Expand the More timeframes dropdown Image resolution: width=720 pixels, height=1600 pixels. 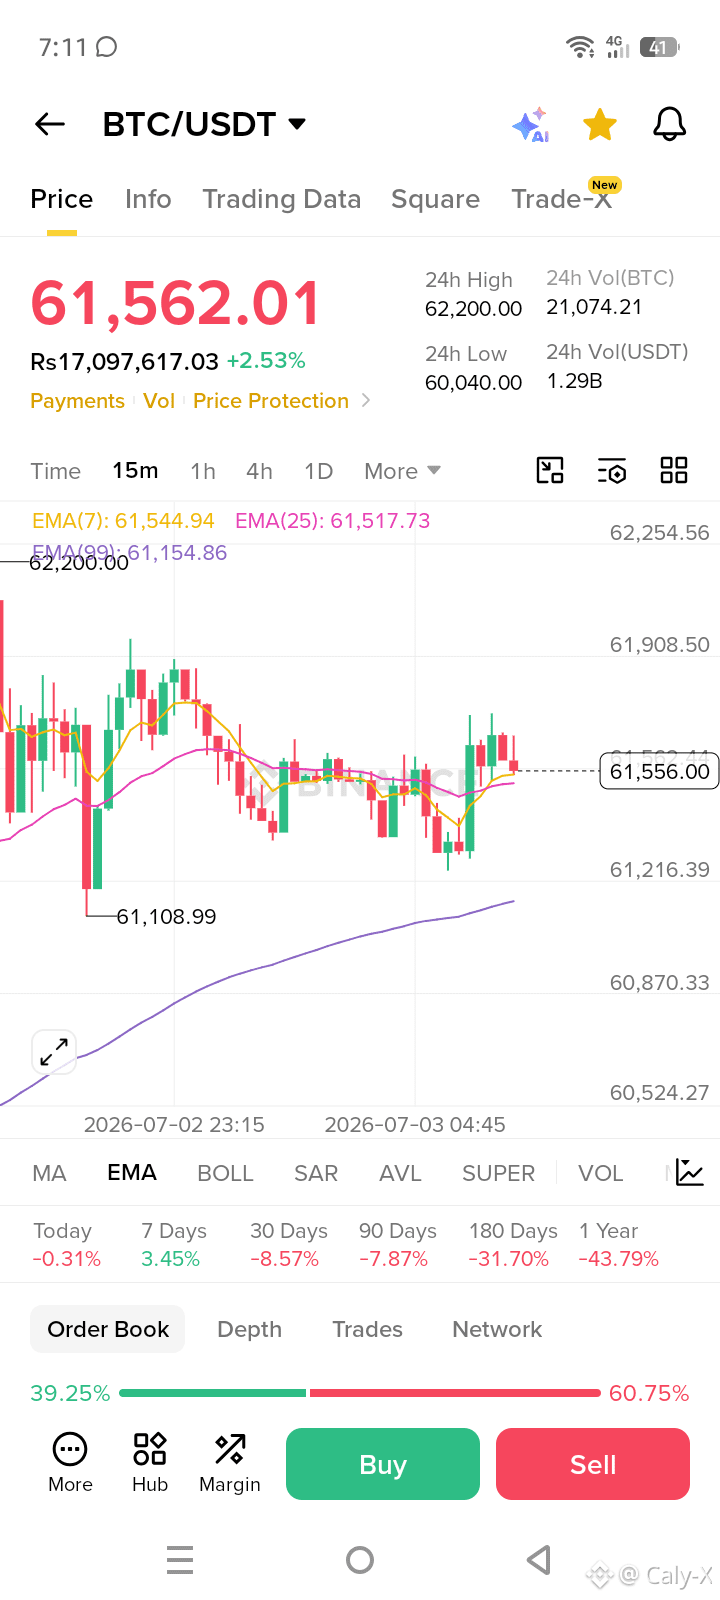point(402,471)
